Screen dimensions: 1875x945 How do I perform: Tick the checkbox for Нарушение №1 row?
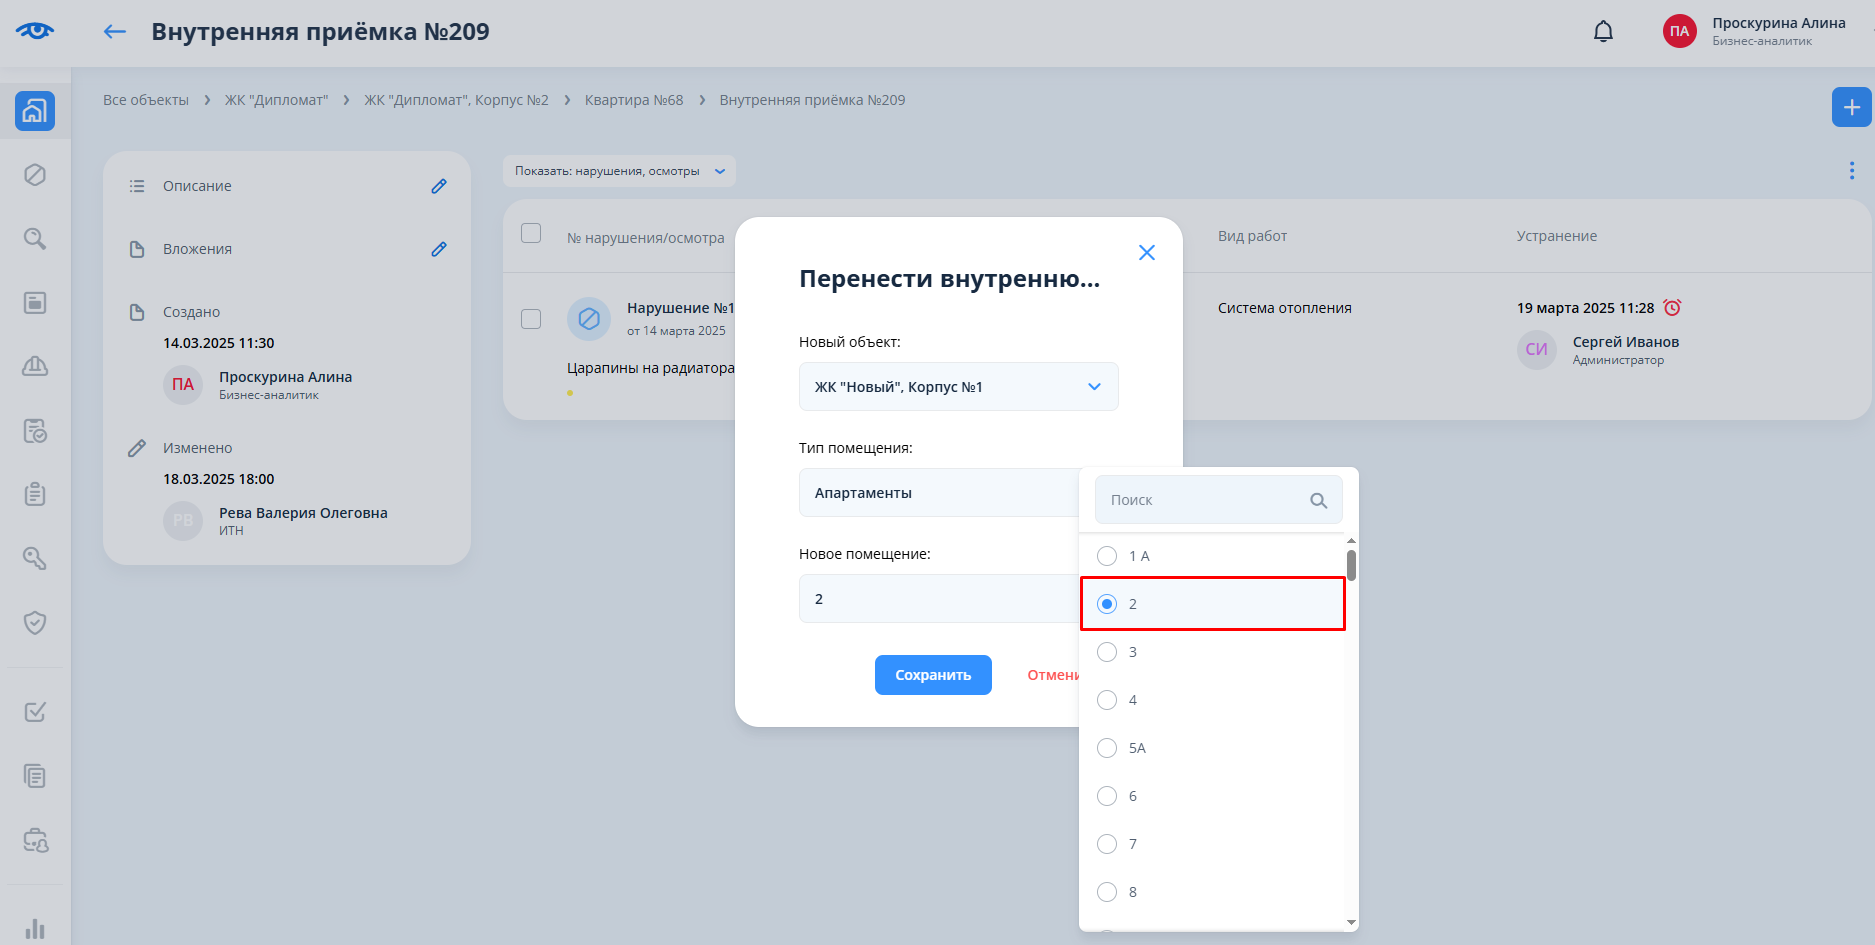pyautogui.click(x=531, y=319)
